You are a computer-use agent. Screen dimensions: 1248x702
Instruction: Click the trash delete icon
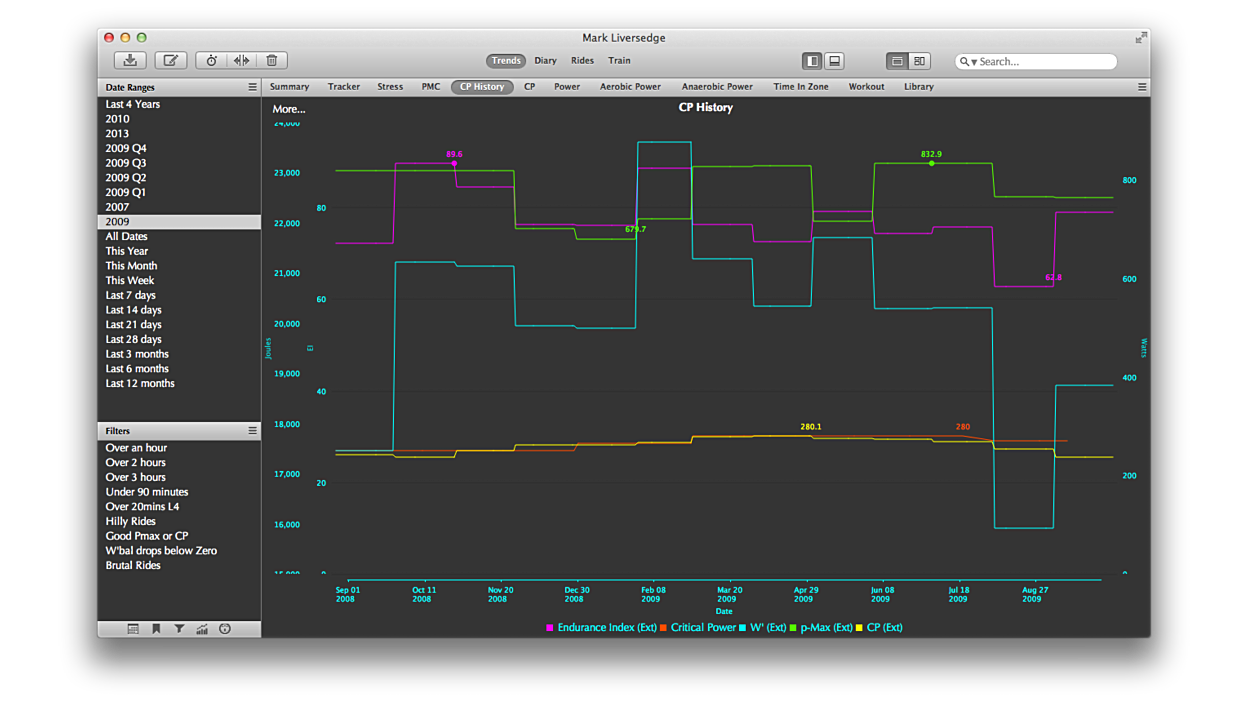coord(271,61)
